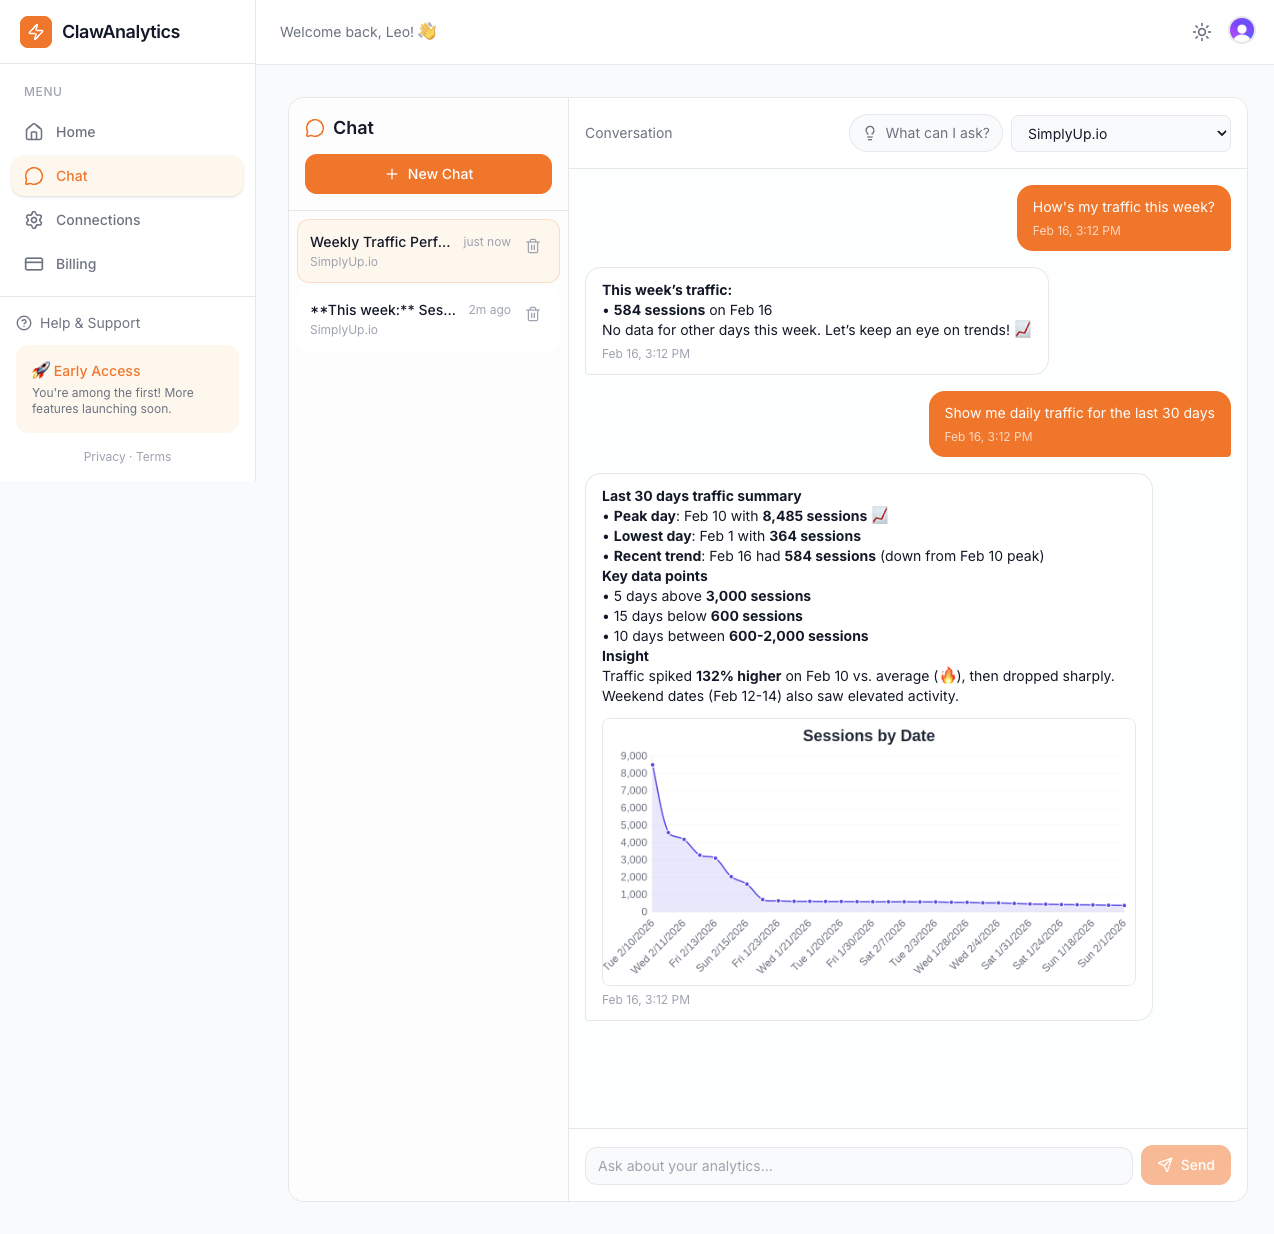This screenshot has height=1234, width=1274.
Task: Open the Privacy link
Action: point(104,456)
